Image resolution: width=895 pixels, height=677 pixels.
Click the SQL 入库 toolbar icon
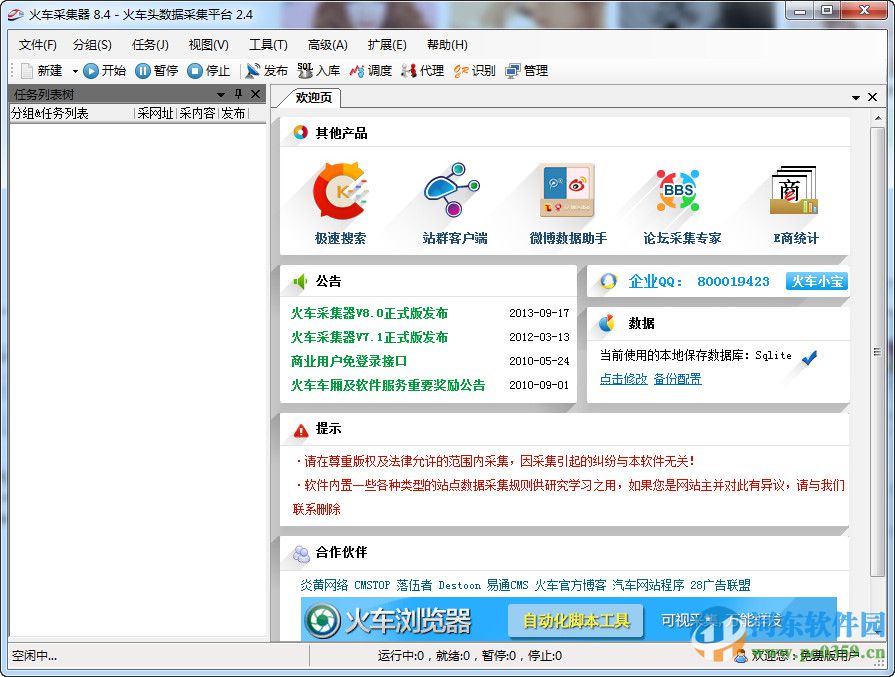click(x=315, y=70)
